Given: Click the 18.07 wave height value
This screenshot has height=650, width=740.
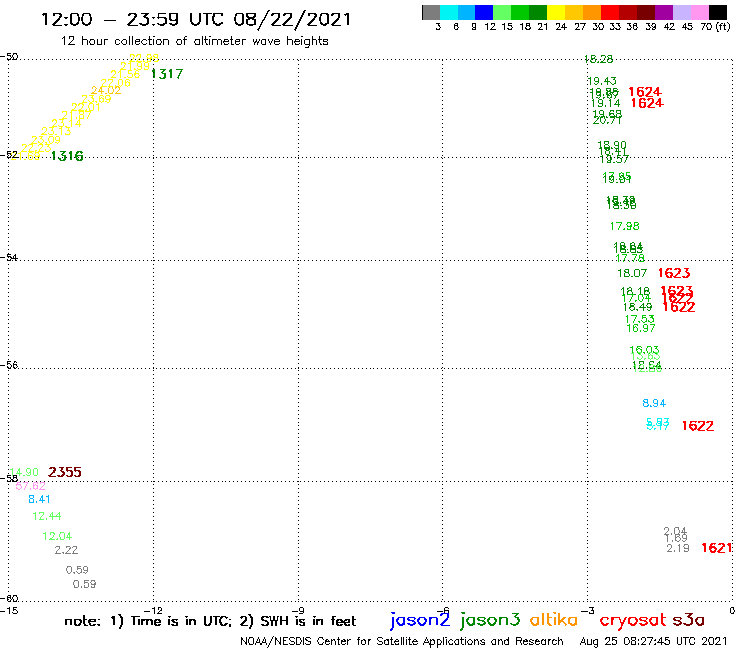Looking at the screenshot, I should [x=632, y=273].
